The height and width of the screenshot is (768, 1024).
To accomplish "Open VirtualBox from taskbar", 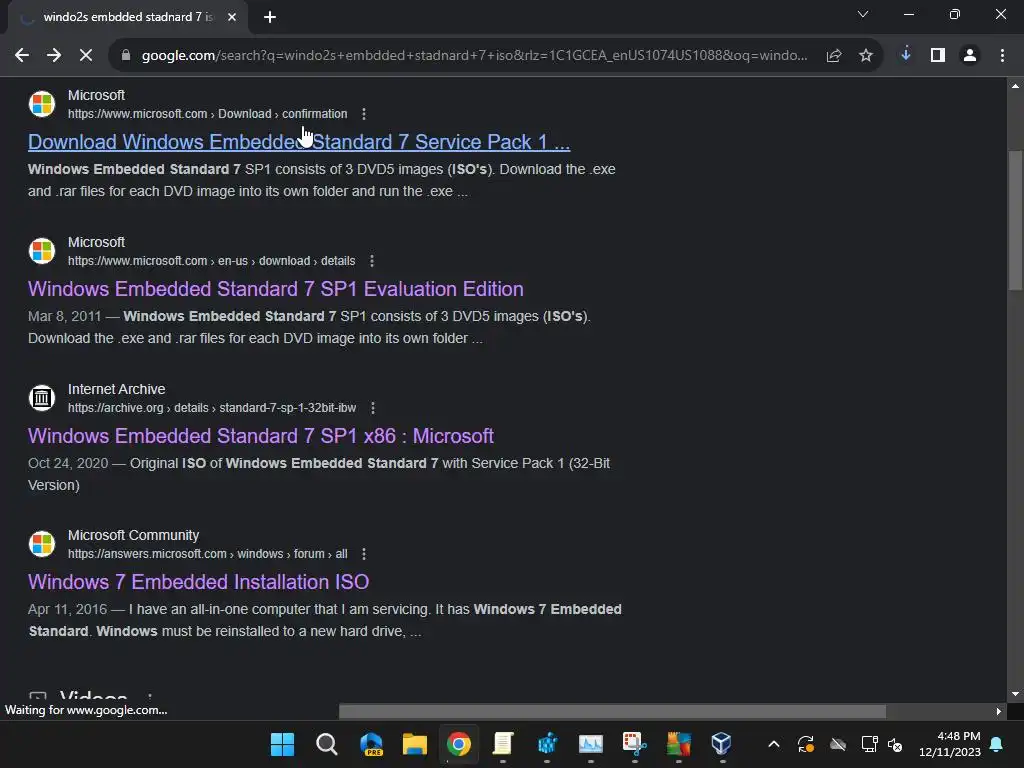I will 722,744.
